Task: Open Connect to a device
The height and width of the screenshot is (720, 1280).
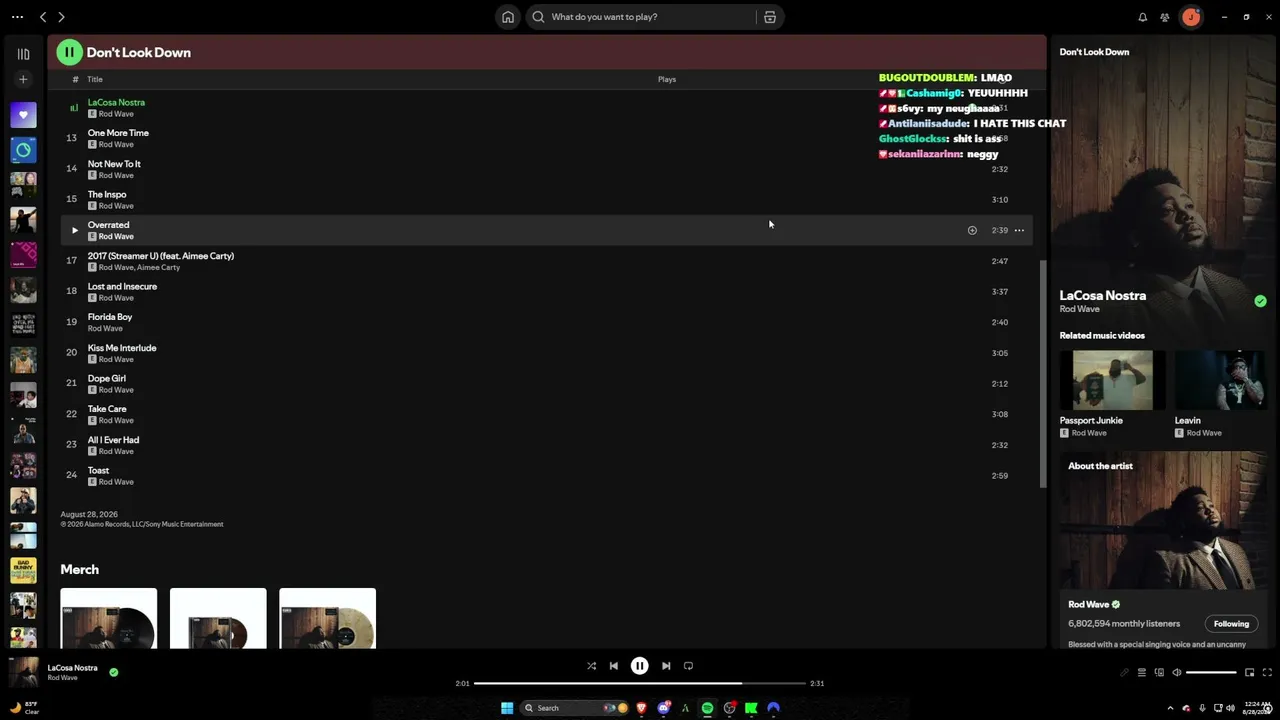Action: 1159,672
